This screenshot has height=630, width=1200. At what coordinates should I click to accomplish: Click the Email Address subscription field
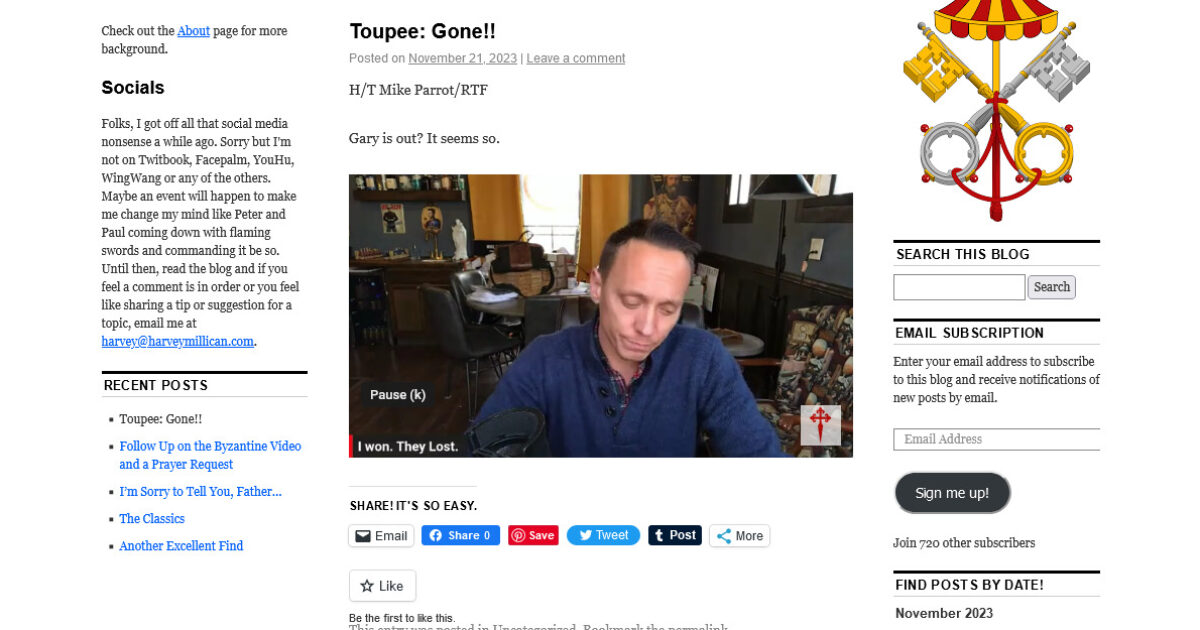tap(997, 439)
